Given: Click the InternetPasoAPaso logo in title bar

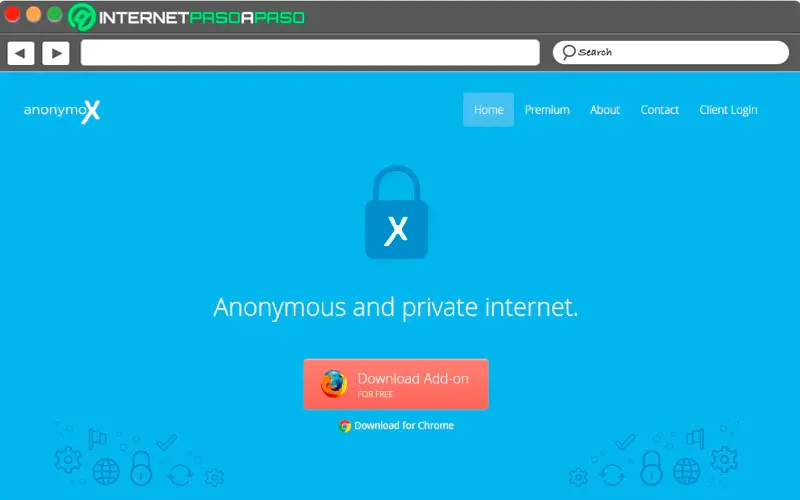Looking at the screenshot, I should (187, 17).
